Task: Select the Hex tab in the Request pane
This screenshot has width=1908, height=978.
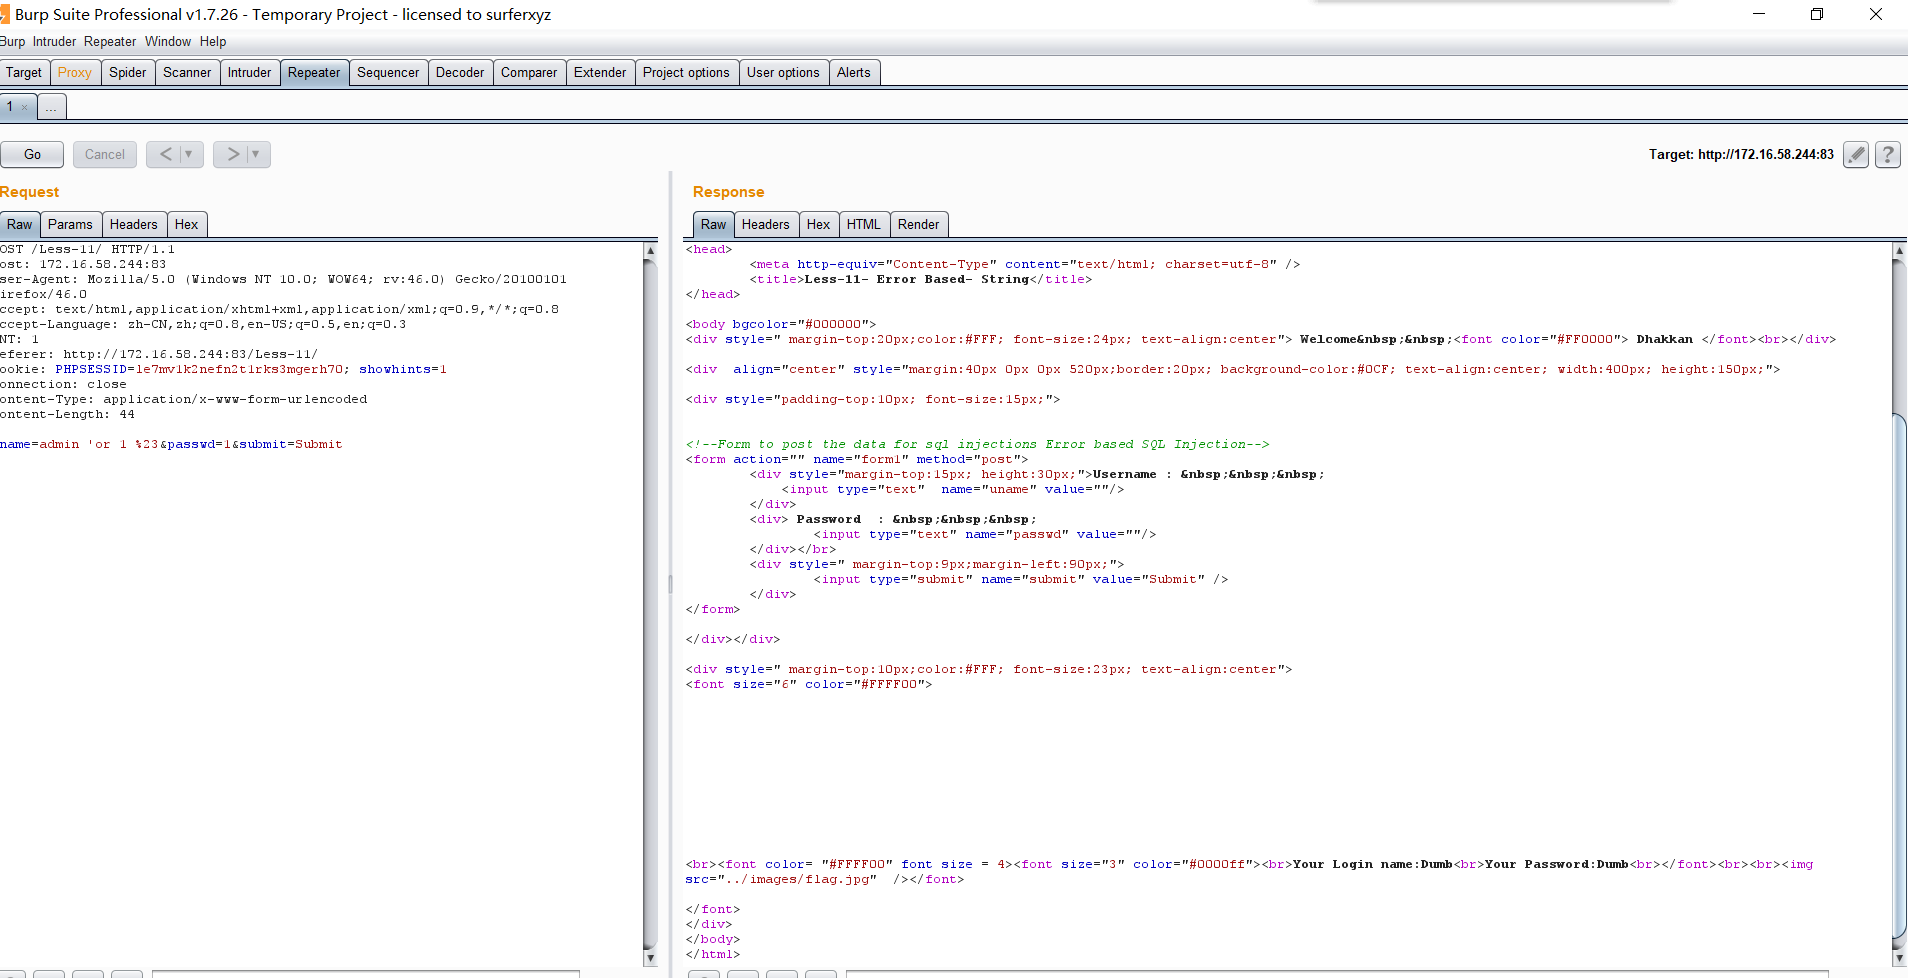Action: 186,224
